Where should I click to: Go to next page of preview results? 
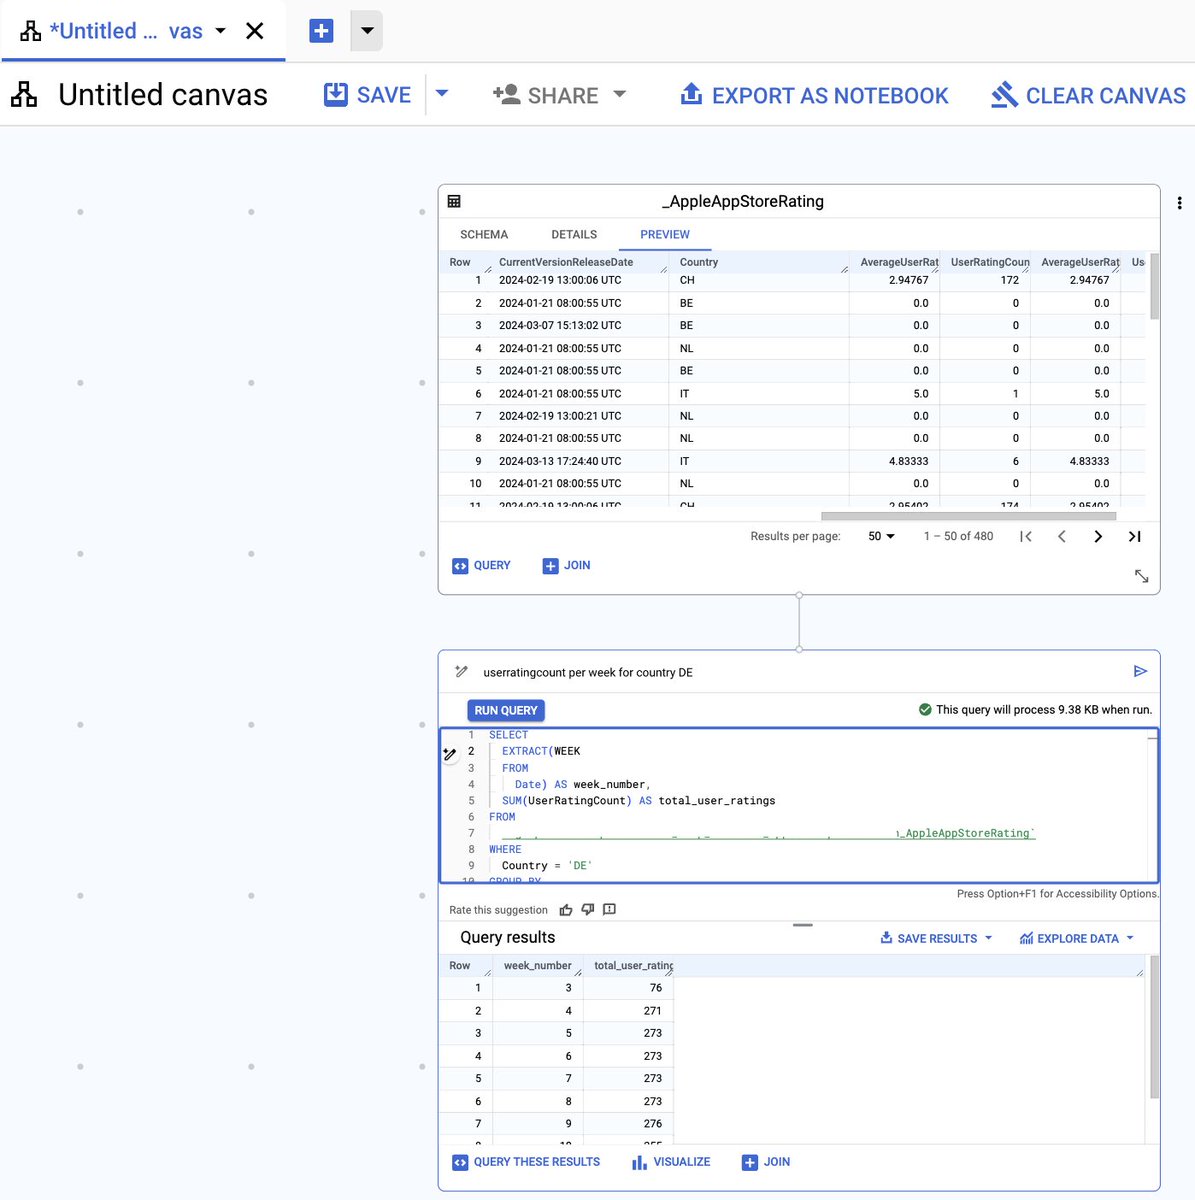(1098, 536)
